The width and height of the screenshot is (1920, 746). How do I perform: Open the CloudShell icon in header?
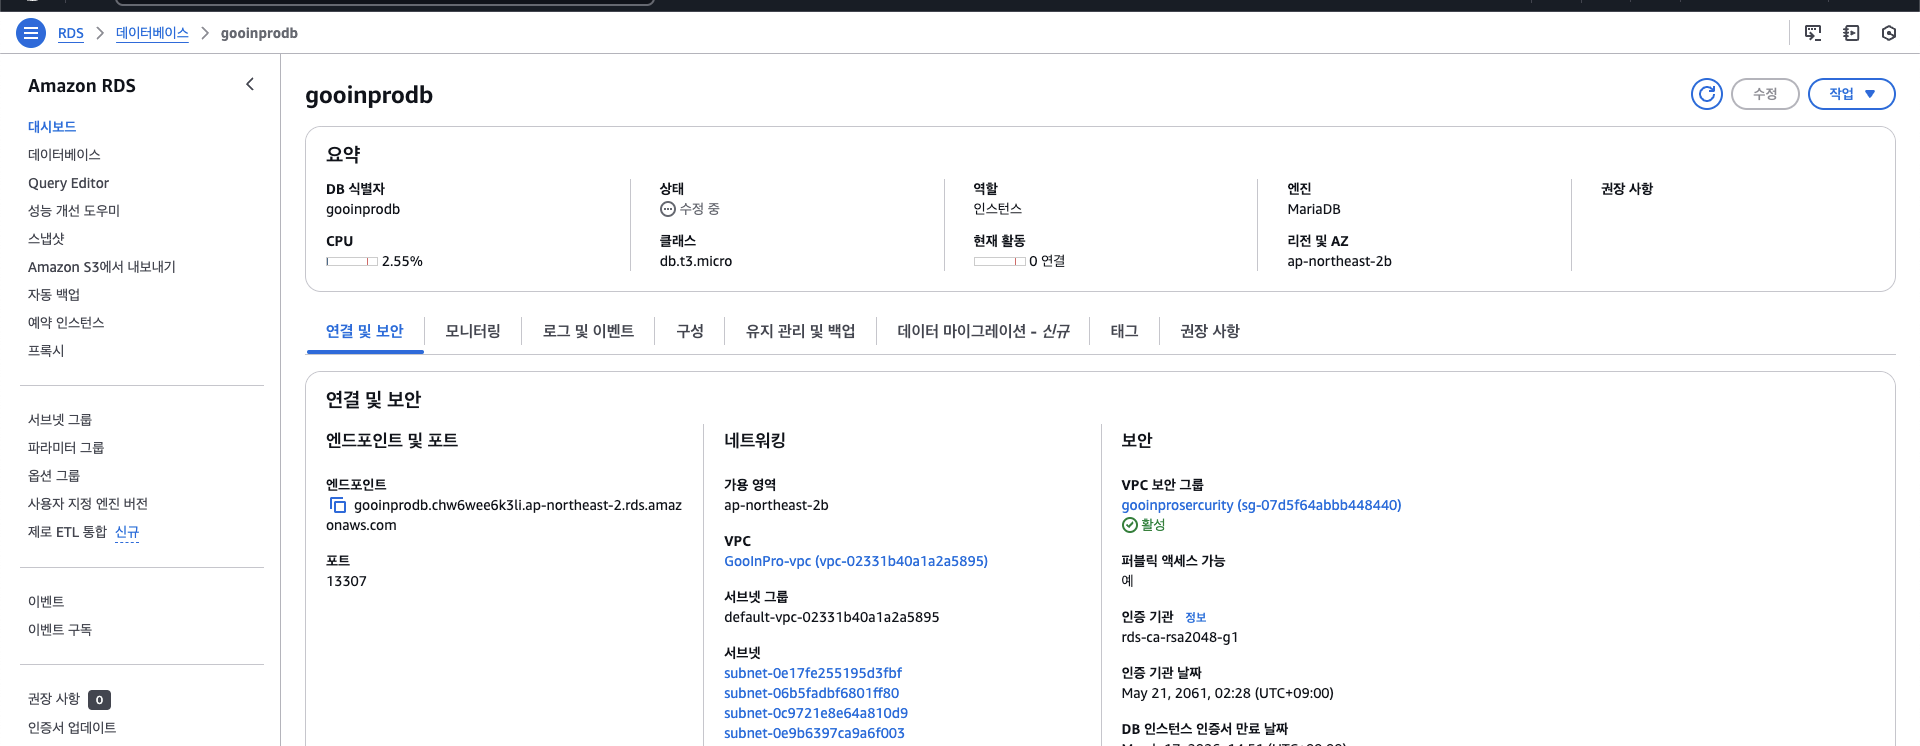1813,33
